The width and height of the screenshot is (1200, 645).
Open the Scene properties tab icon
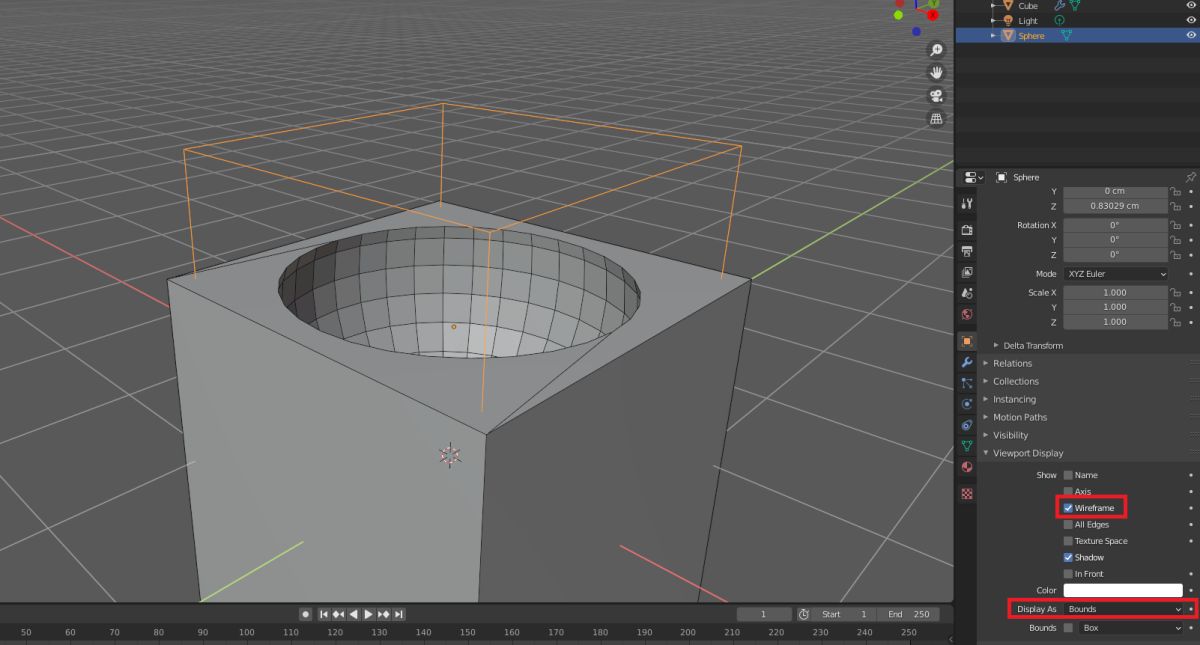[966, 293]
